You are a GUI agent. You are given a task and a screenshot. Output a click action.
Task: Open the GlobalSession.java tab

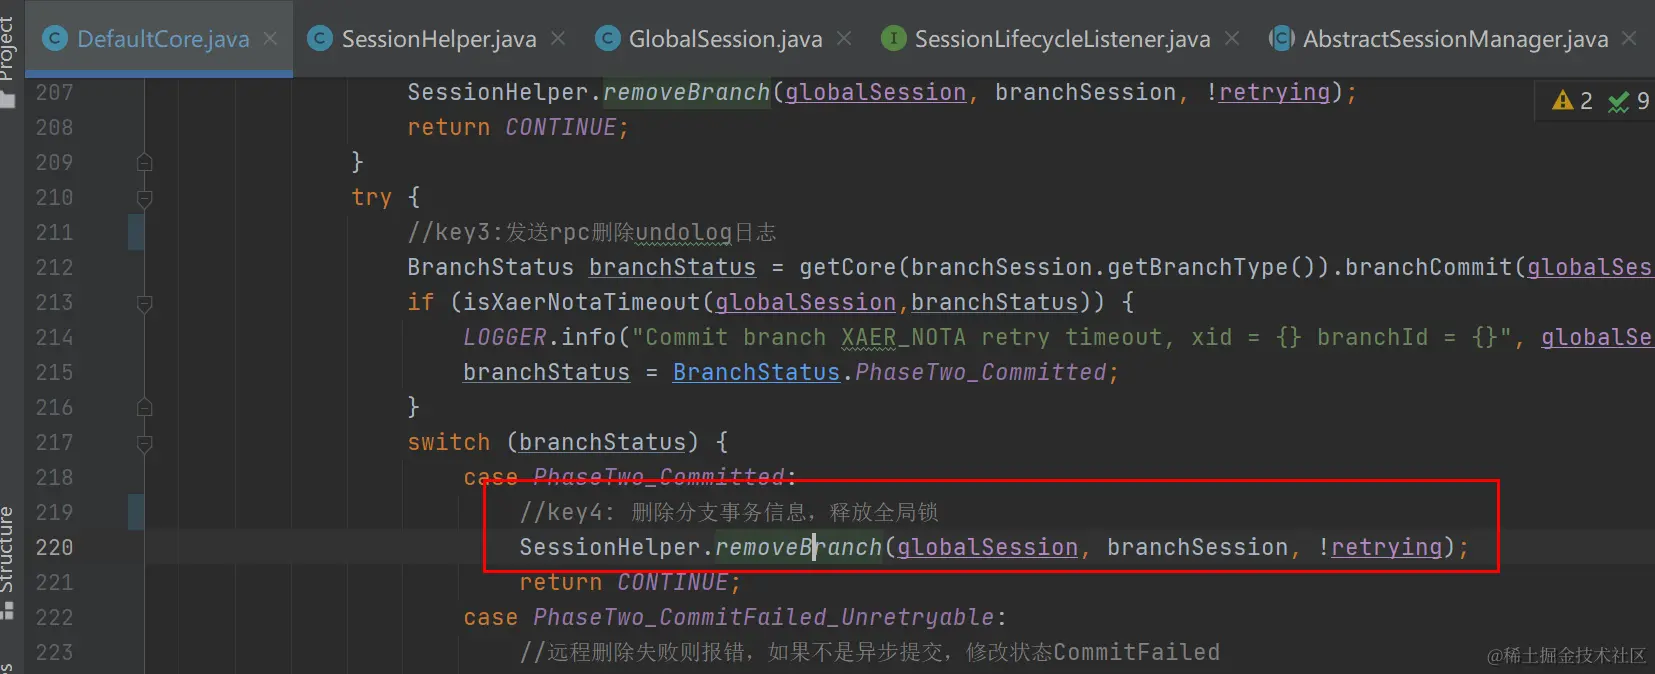[x=725, y=39]
